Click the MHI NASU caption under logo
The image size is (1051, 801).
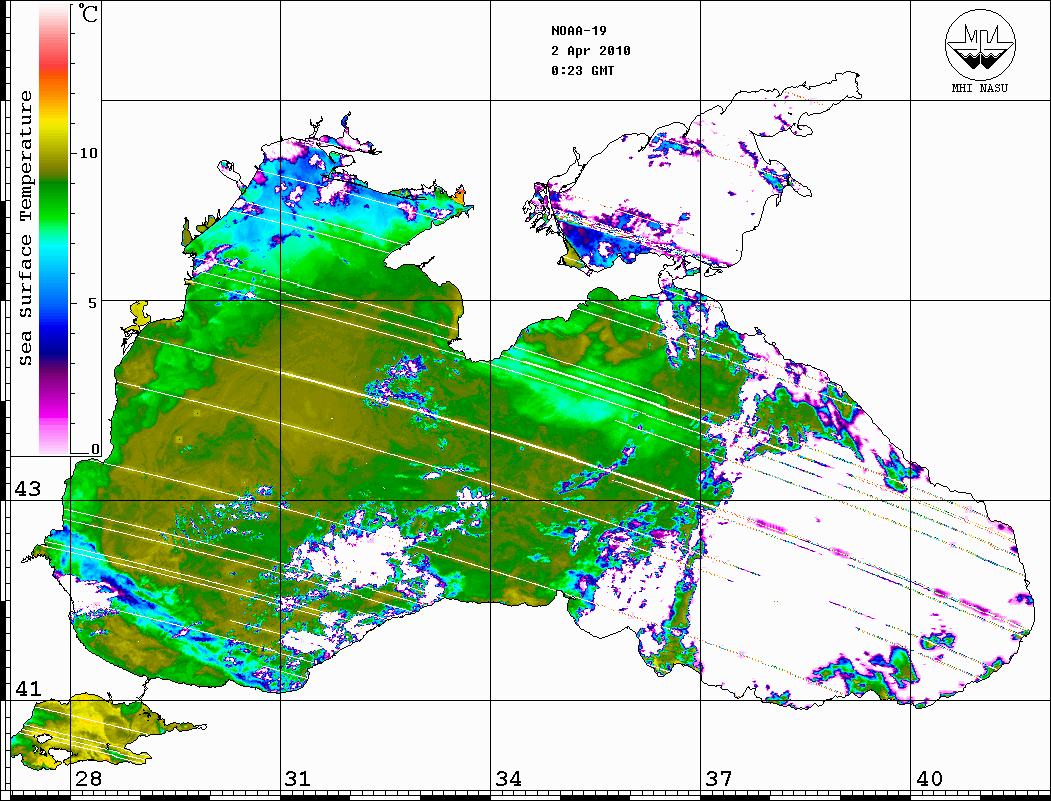point(979,88)
